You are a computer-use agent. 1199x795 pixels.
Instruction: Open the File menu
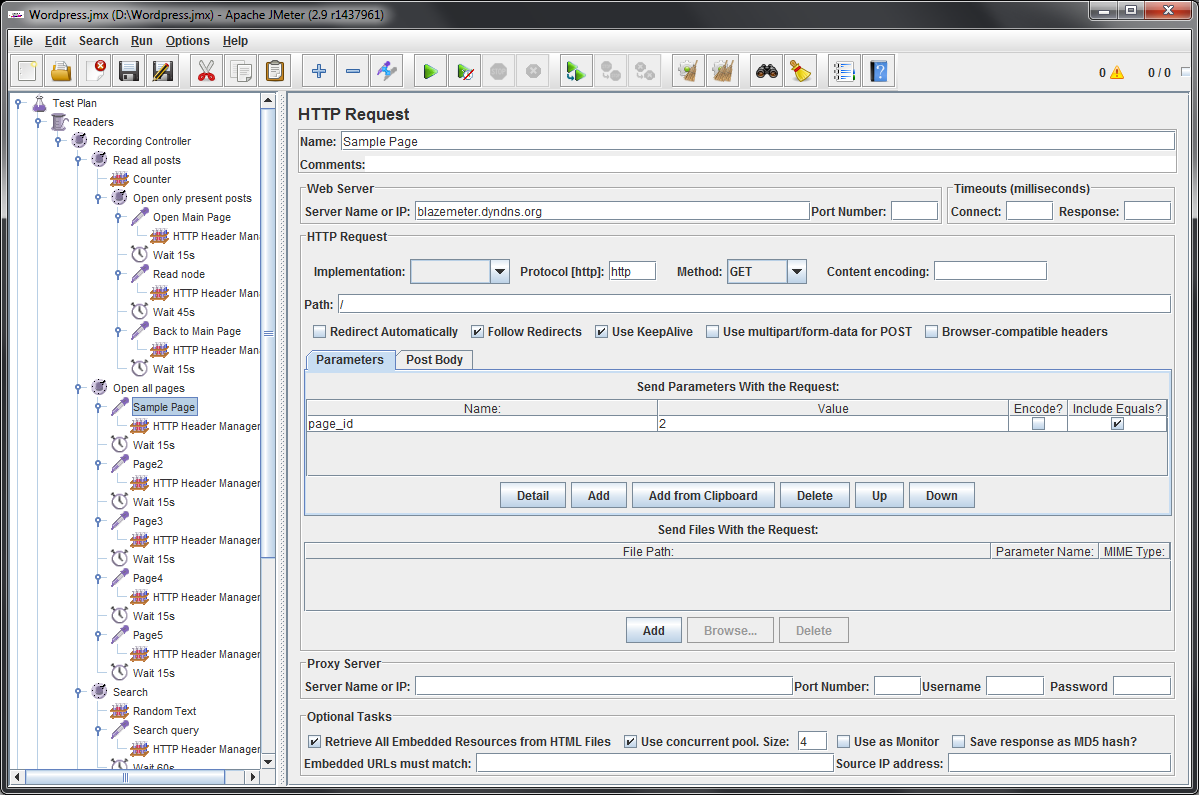coord(23,41)
